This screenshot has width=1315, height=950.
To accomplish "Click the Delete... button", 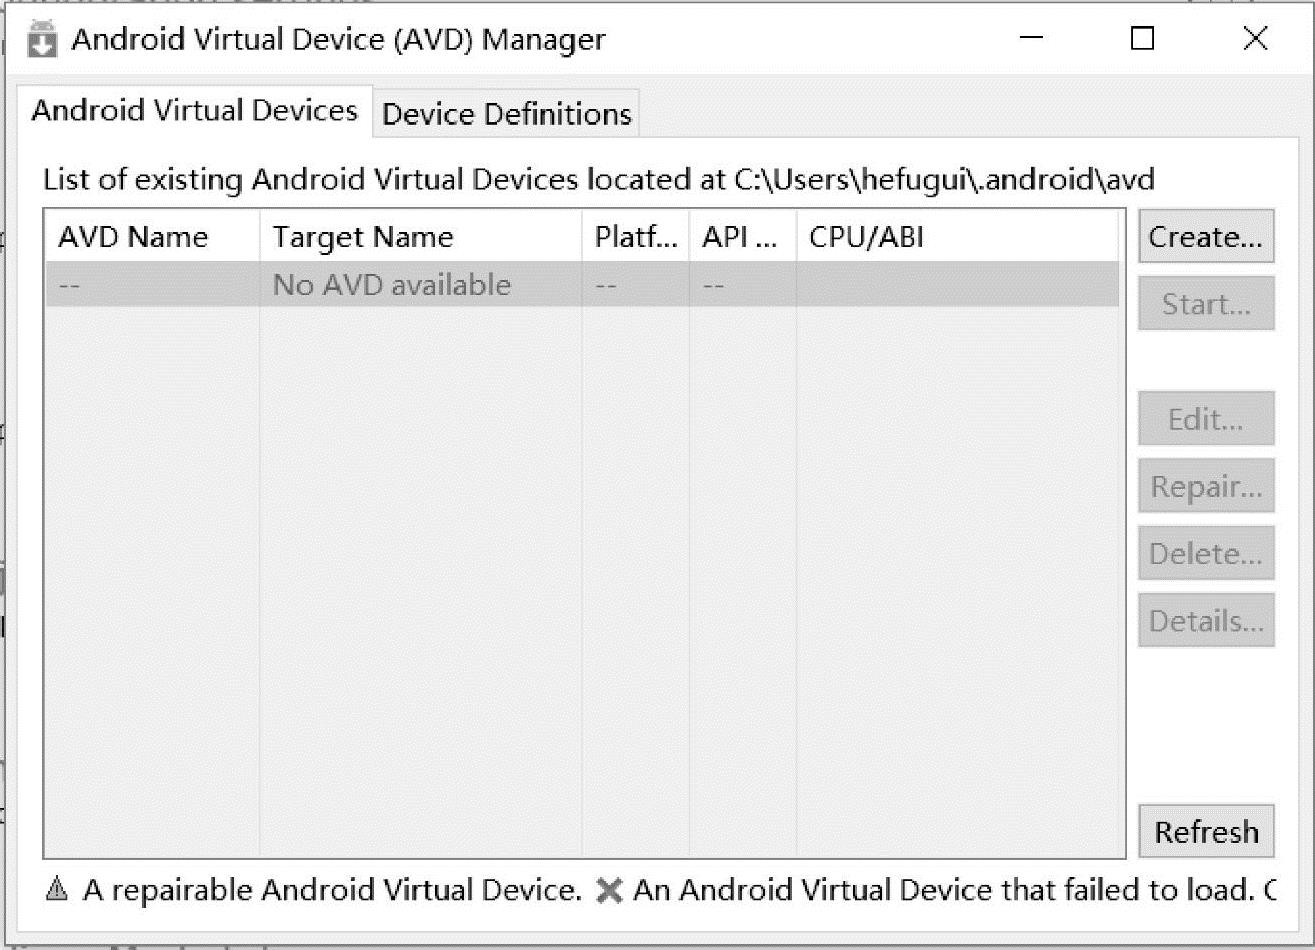I will coord(1206,554).
